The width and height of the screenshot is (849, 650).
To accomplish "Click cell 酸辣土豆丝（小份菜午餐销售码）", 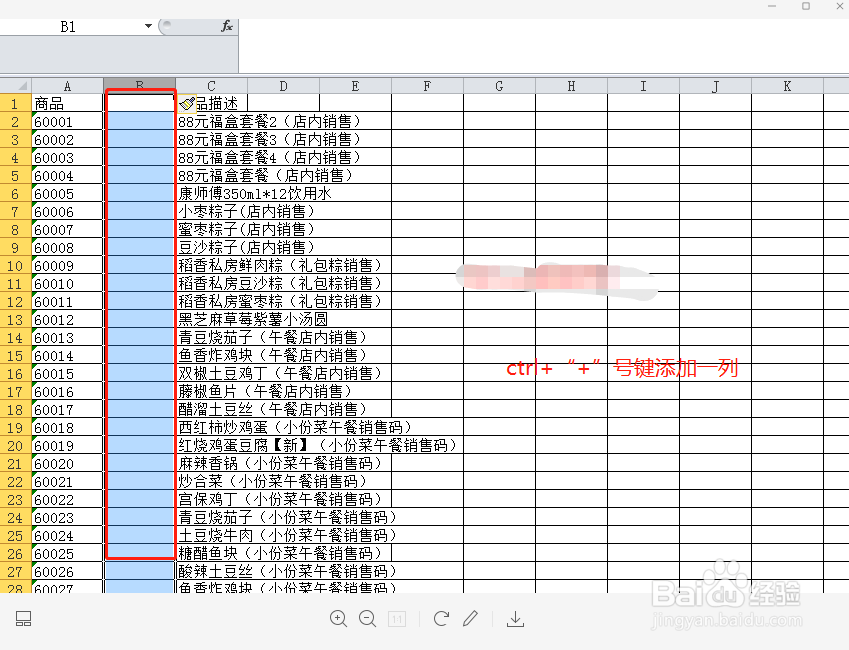I will [288, 571].
